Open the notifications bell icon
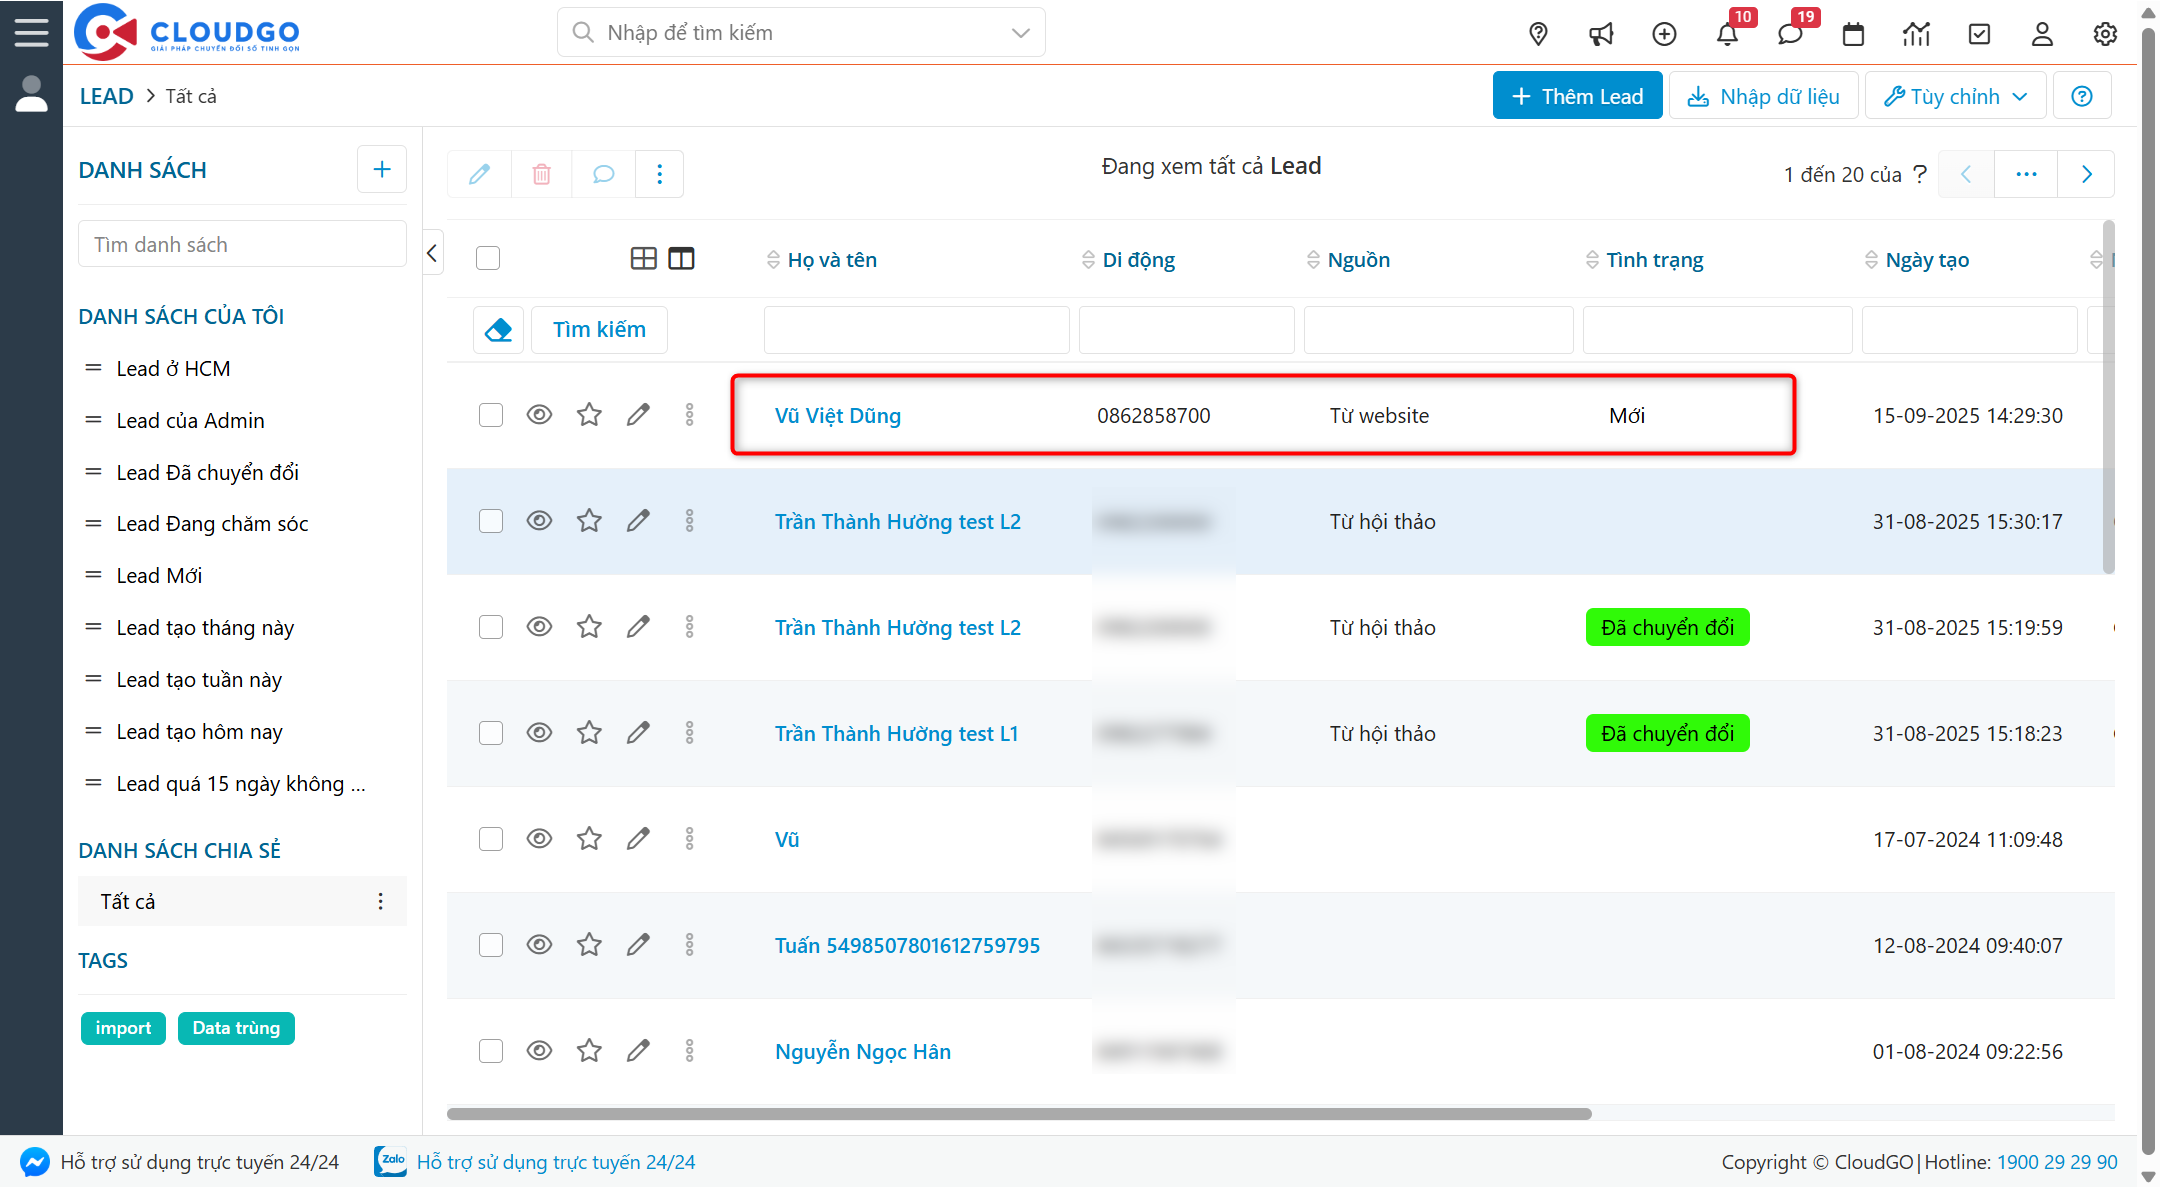Viewport: 2160px width, 1187px height. point(1727,34)
